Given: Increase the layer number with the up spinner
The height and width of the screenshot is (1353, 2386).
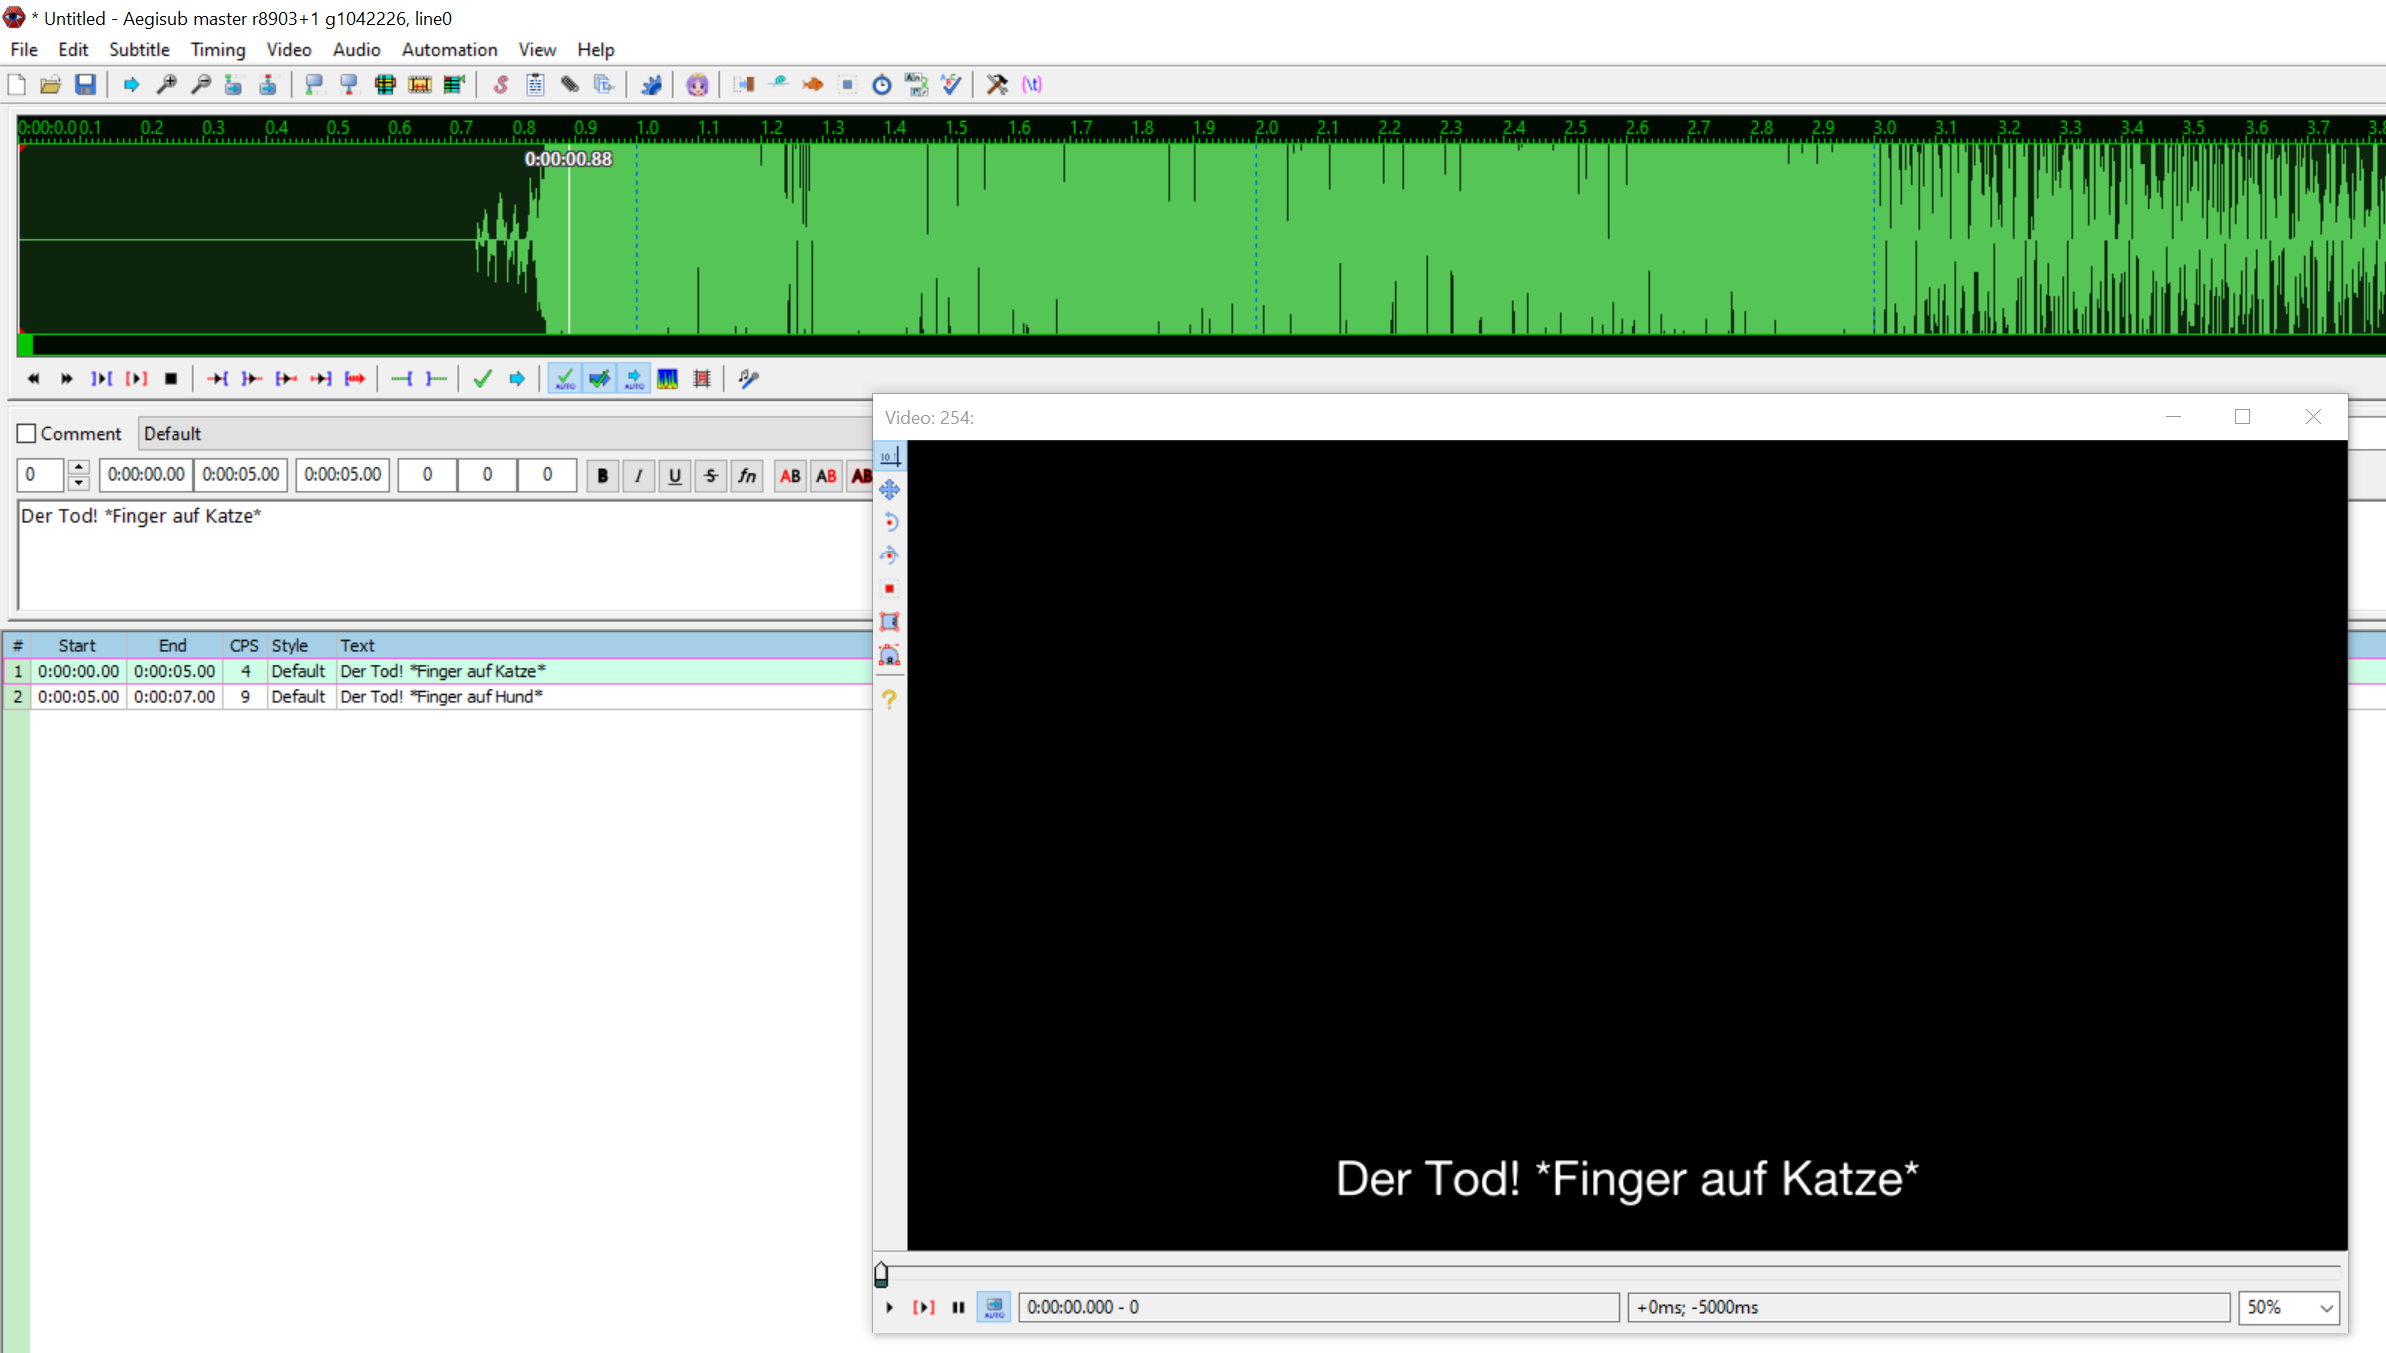Looking at the screenshot, I should [x=78, y=467].
